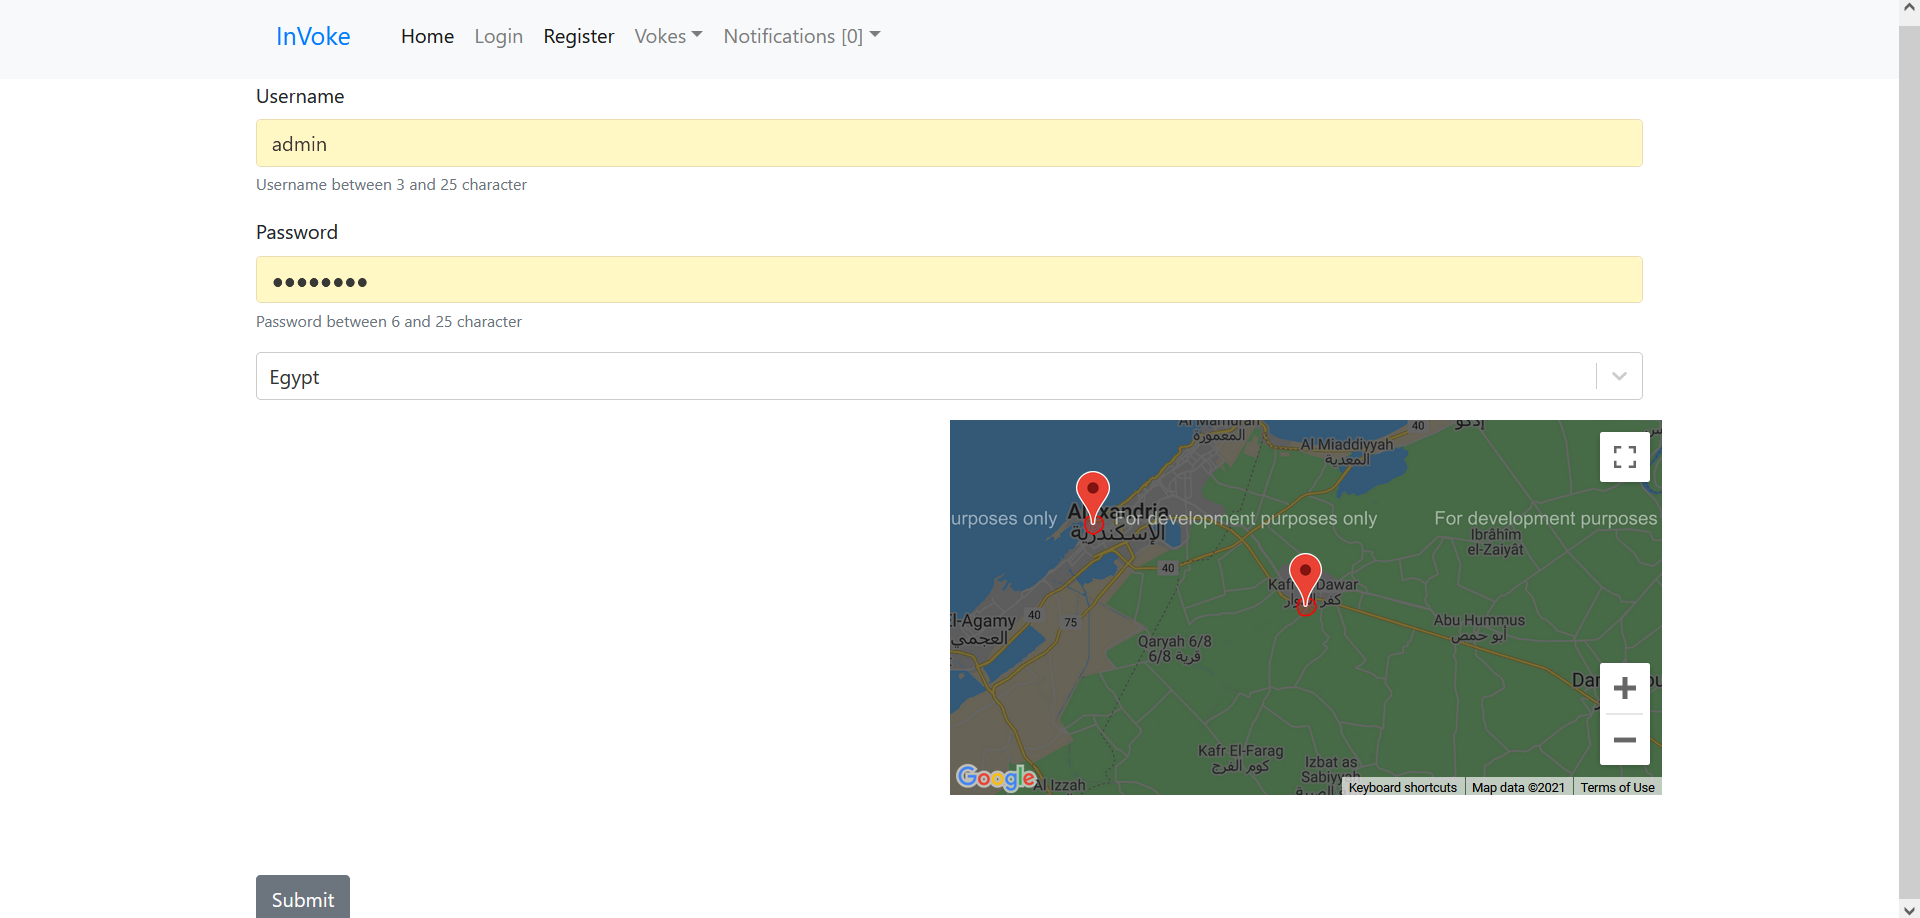This screenshot has width=1920, height=918.
Task: Click the Al Miaddiyyah map label
Action: click(x=1346, y=451)
